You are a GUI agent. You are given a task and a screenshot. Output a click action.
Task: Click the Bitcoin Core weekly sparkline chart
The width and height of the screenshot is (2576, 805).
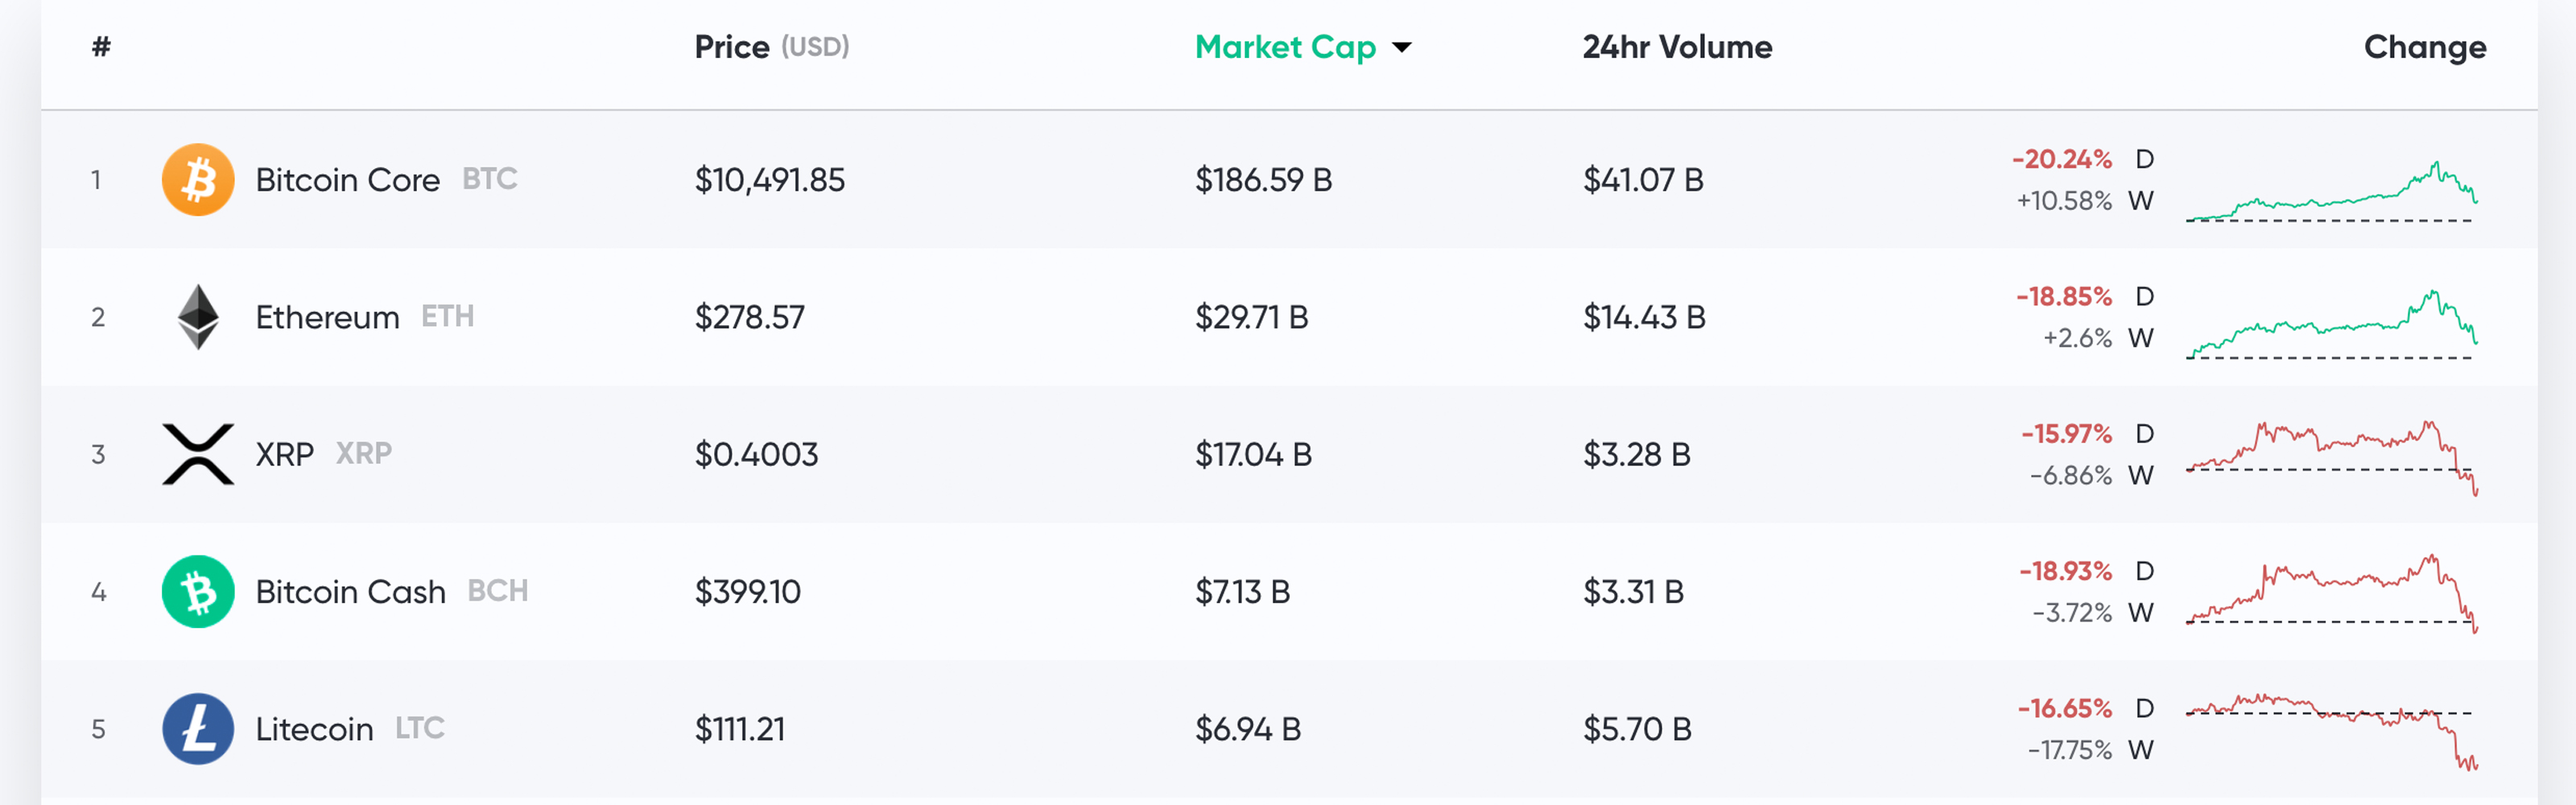click(2330, 192)
